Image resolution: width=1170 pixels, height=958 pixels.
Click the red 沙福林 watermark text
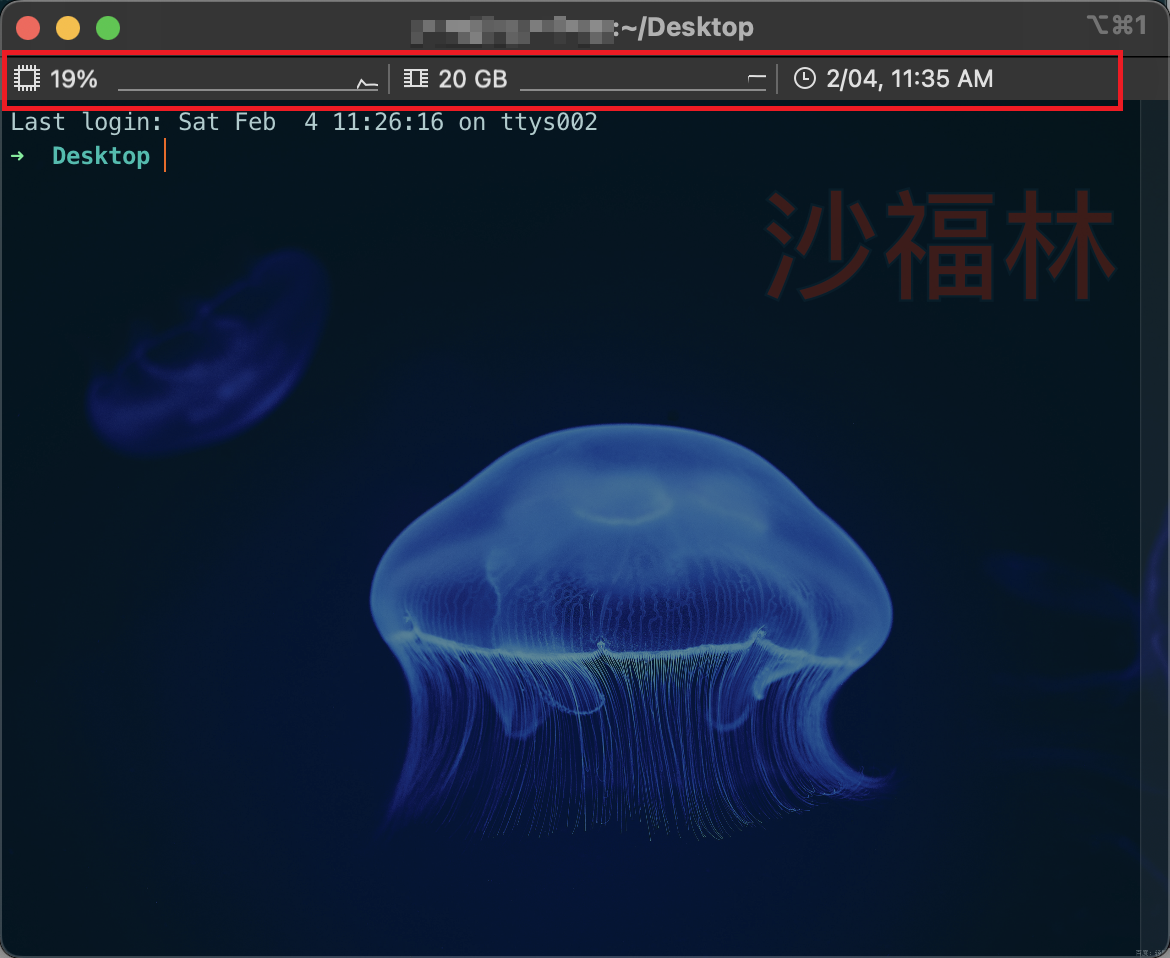pyautogui.click(x=939, y=246)
